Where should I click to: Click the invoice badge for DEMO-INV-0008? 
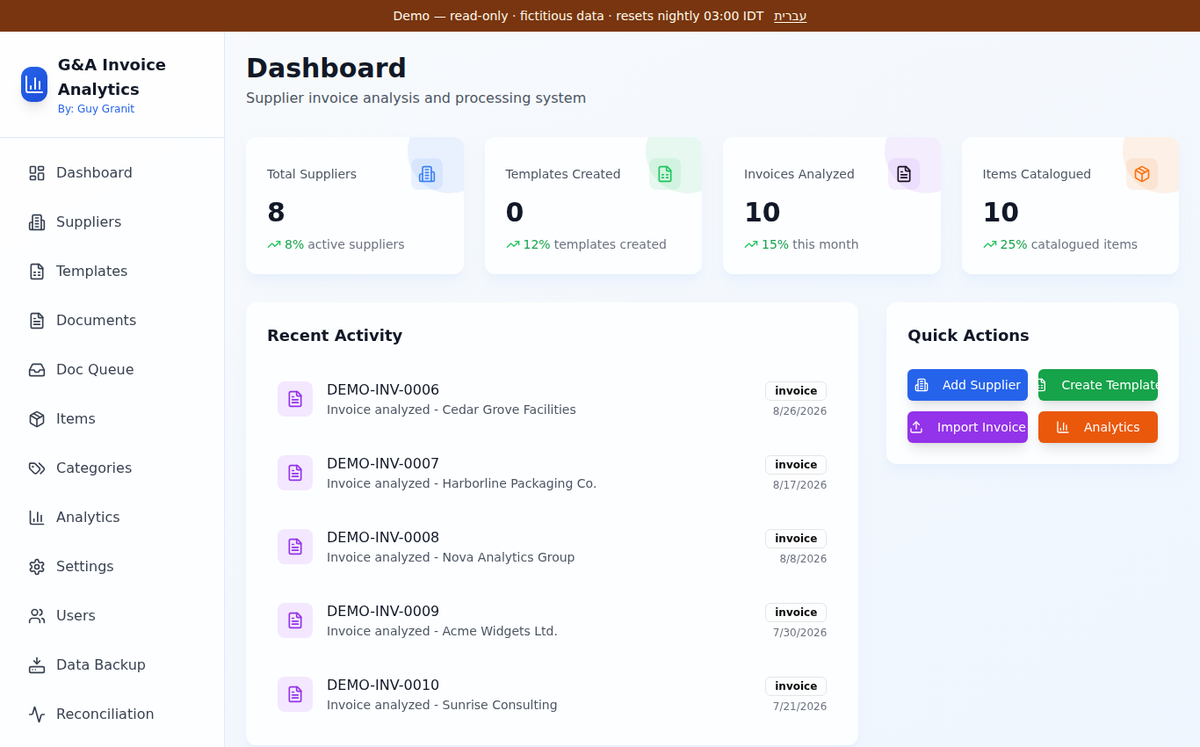[x=796, y=539]
